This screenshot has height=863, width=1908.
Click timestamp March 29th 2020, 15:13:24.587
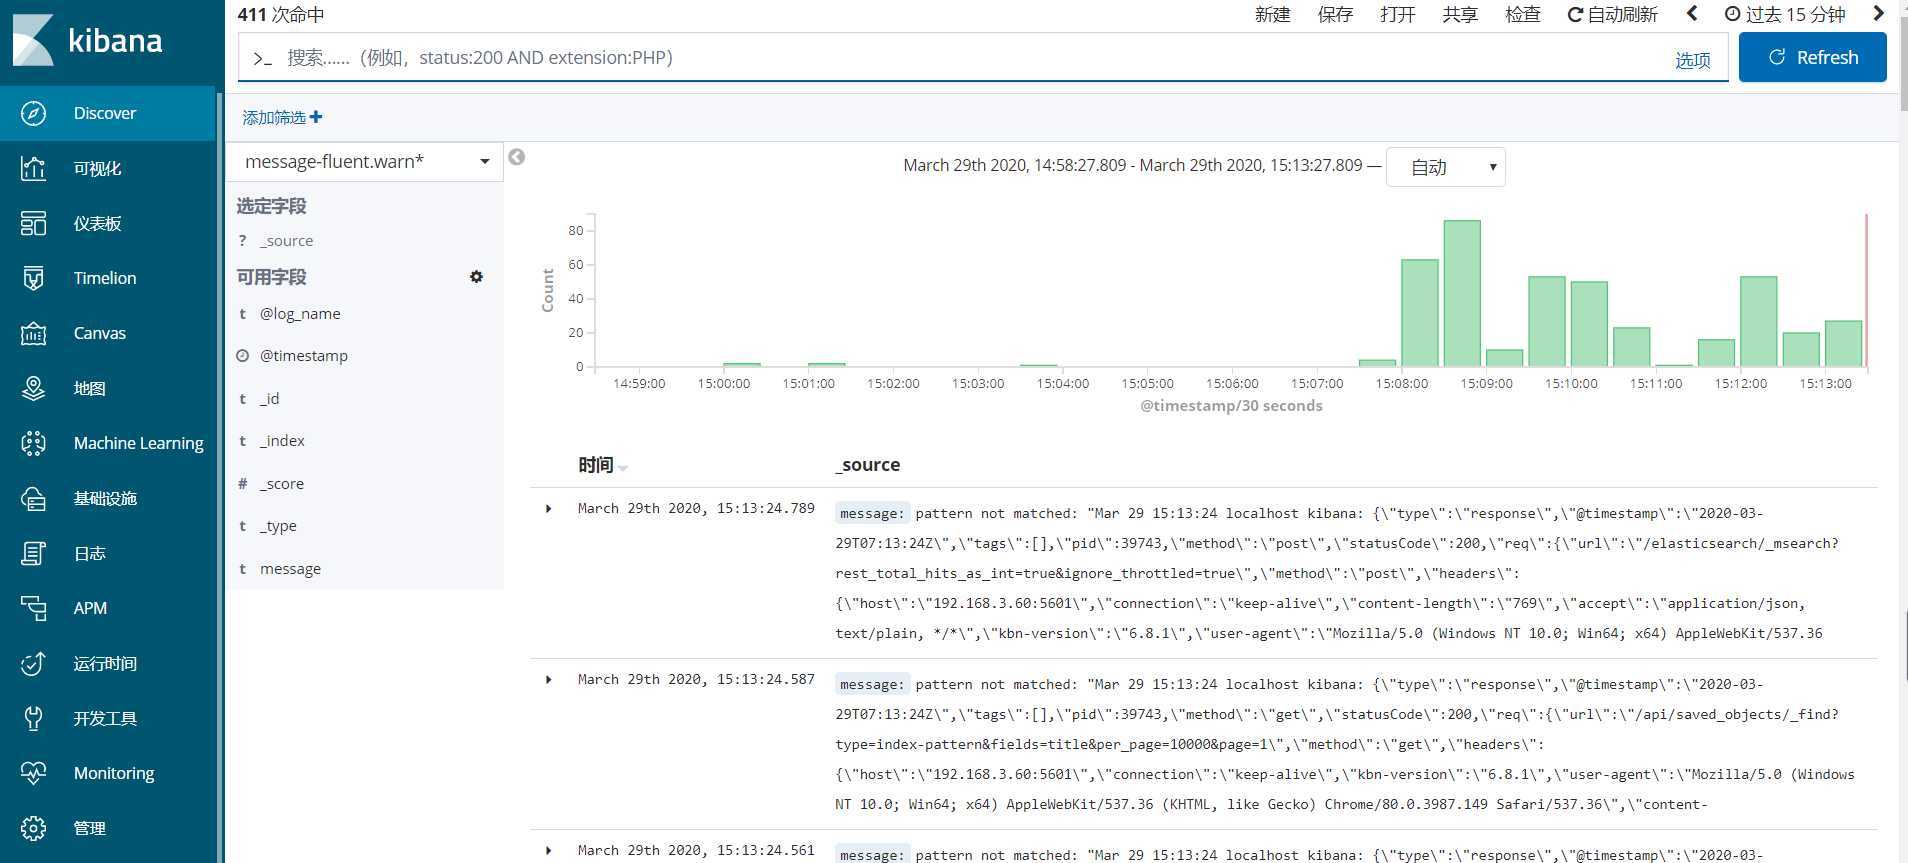696,679
